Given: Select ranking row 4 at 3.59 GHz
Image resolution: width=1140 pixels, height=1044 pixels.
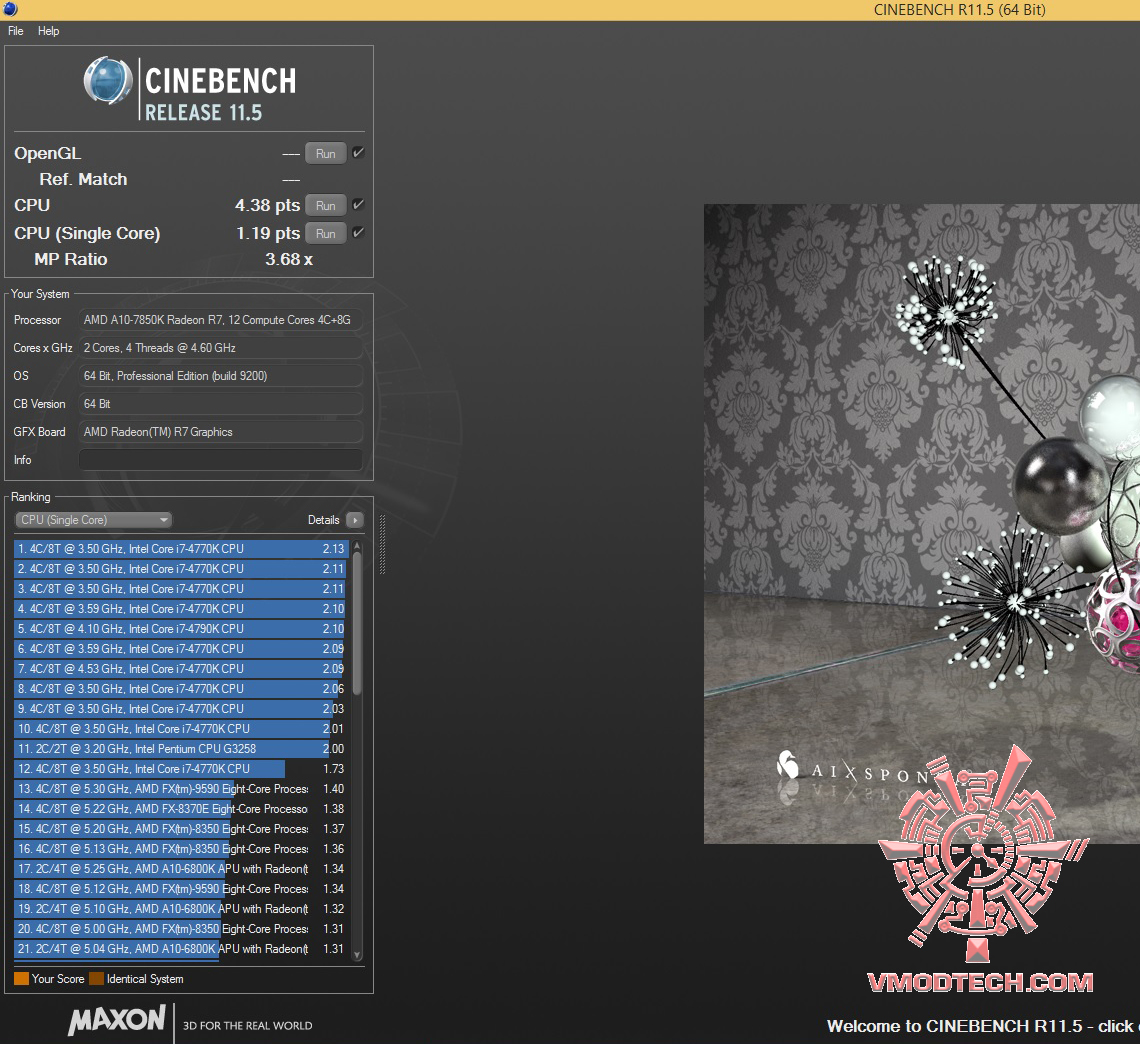Looking at the screenshot, I should tap(182, 609).
